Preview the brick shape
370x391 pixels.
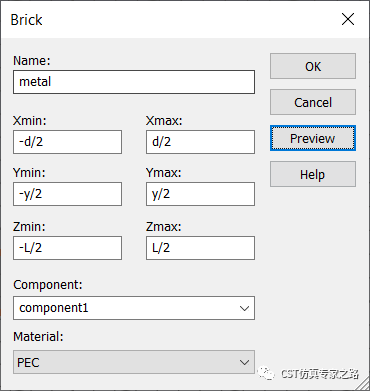pos(313,138)
